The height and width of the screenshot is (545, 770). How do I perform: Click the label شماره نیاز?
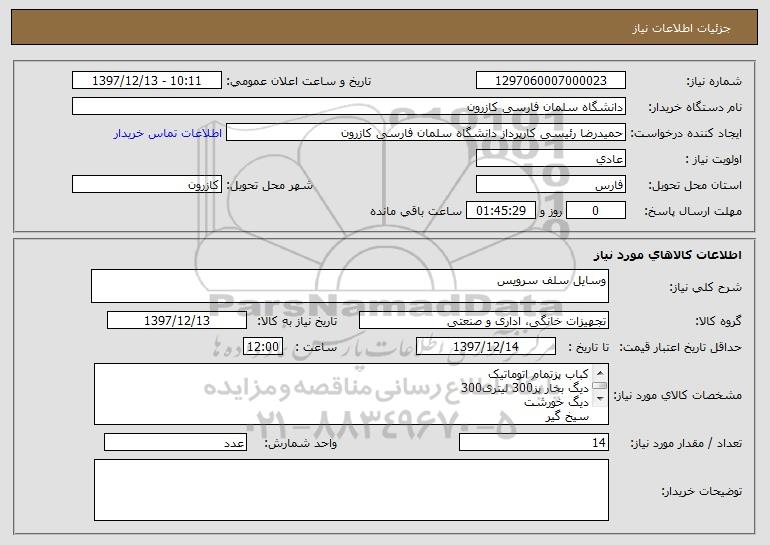tap(714, 81)
